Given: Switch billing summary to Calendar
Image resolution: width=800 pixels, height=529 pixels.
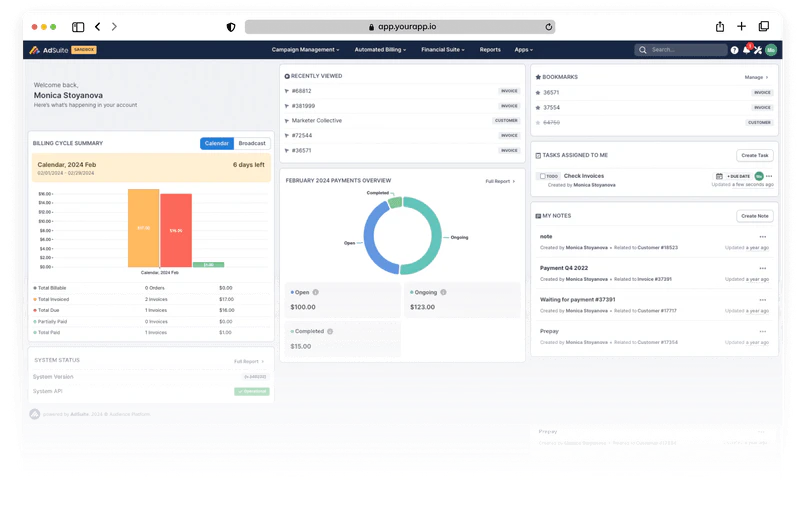Looking at the screenshot, I should 217,143.
